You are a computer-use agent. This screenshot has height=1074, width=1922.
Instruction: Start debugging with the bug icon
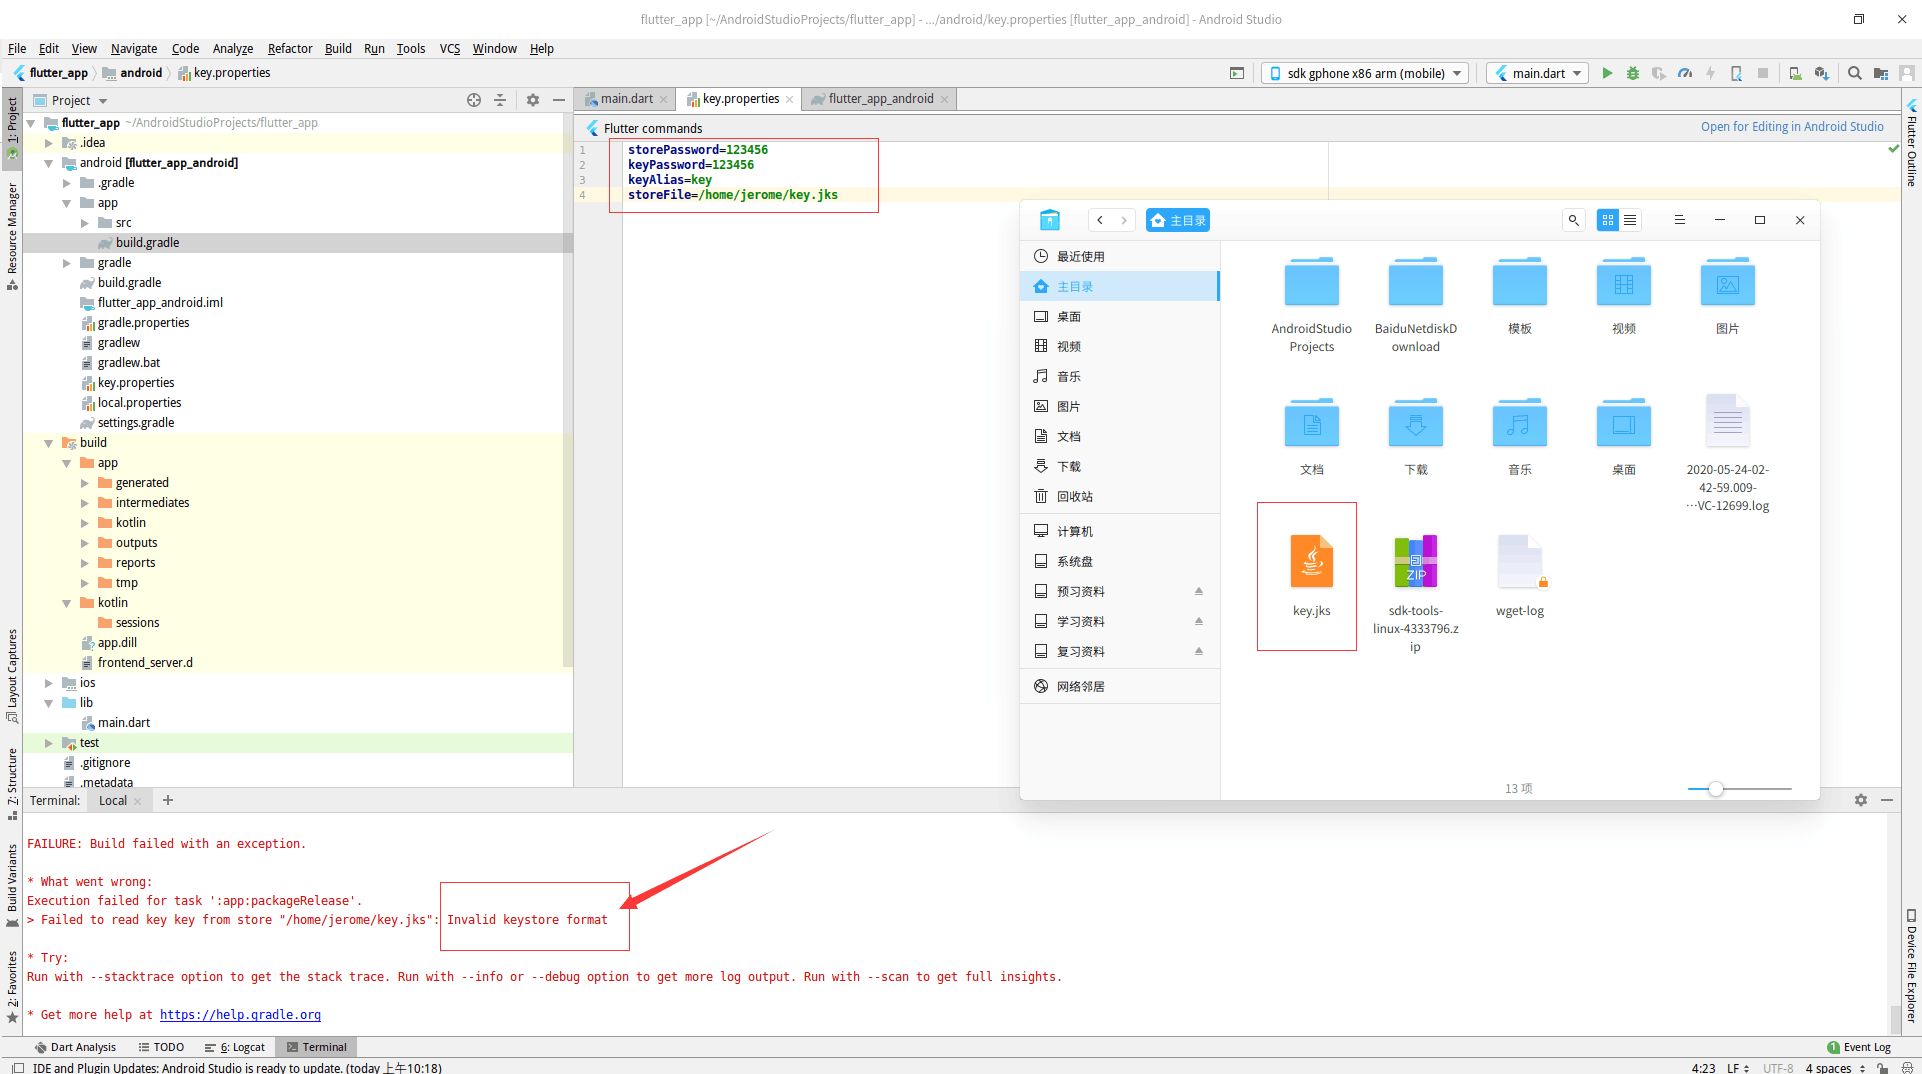(1633, 73)
